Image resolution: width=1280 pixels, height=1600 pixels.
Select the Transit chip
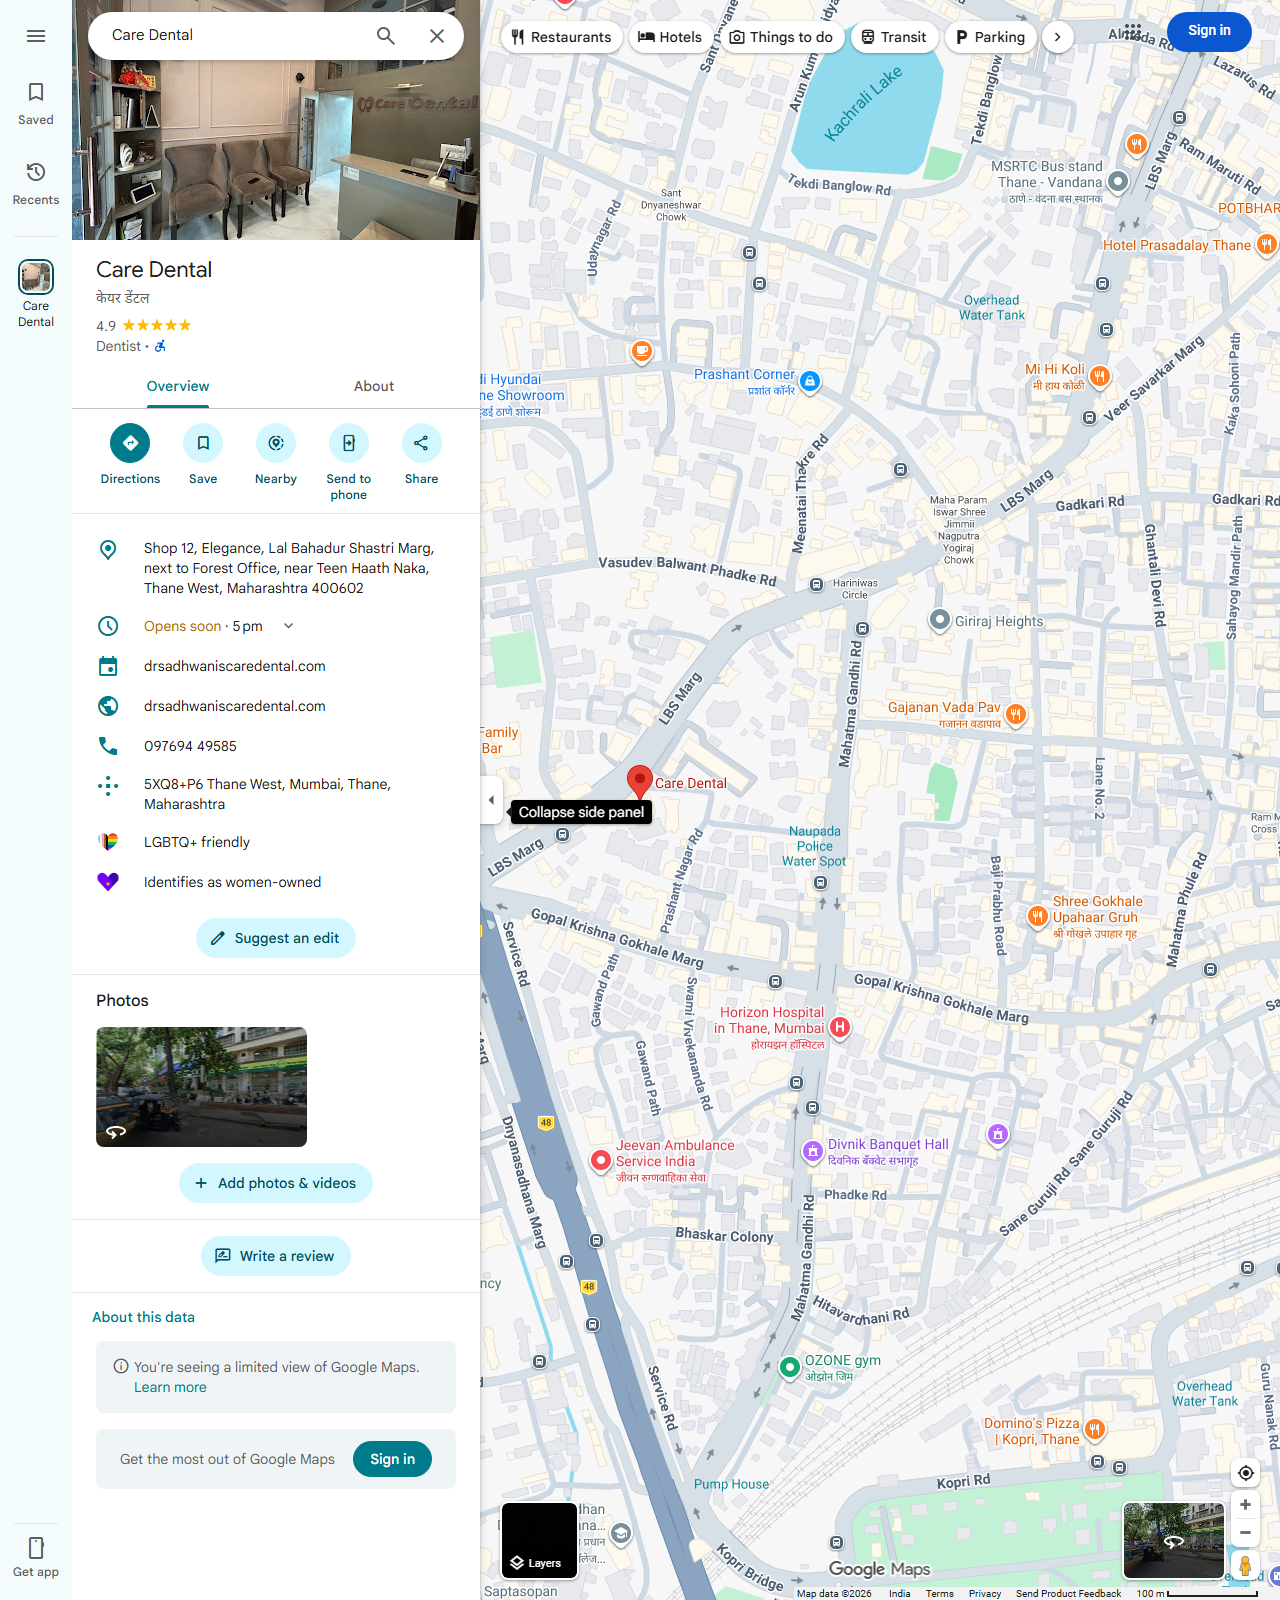[x=894, y=37]
